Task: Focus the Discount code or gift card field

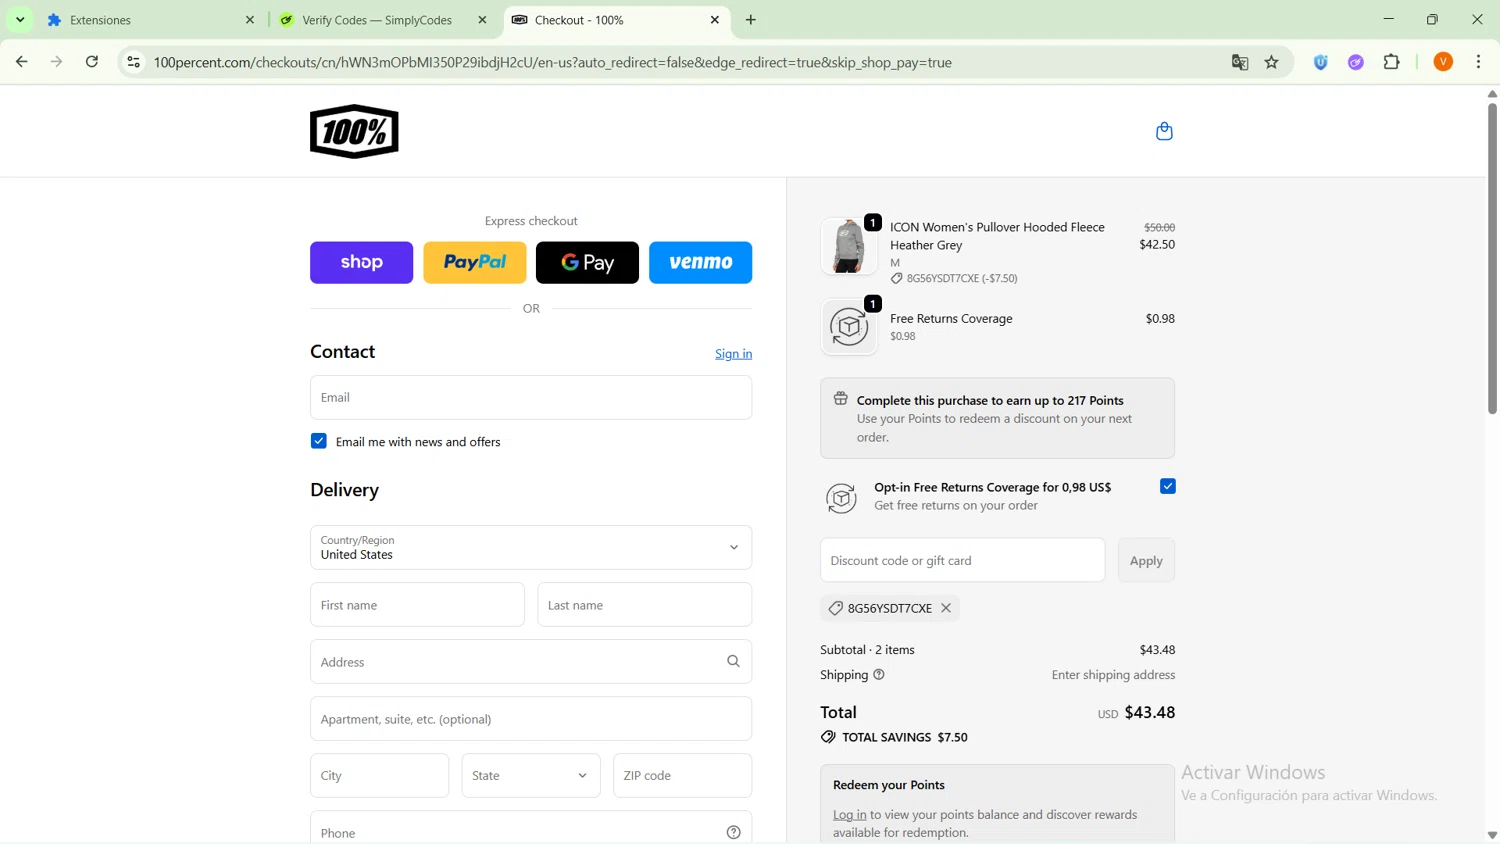Action: tap(962, 560)
